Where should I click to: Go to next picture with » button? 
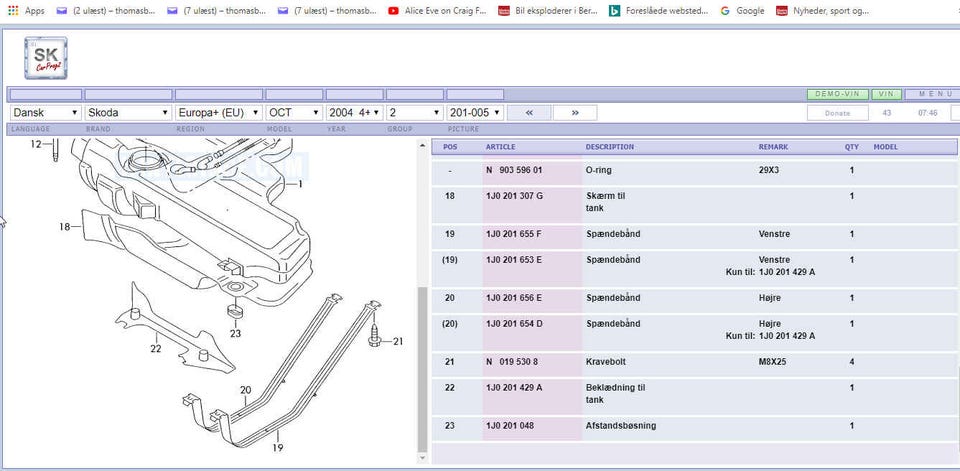click(x=575, y=113)
